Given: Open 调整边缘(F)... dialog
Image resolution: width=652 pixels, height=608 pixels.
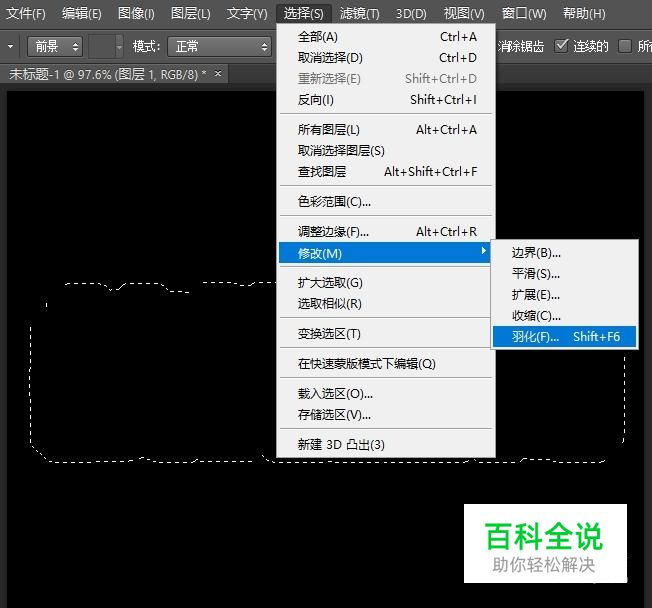Looking at the screenshot, I should pos(387,232).
